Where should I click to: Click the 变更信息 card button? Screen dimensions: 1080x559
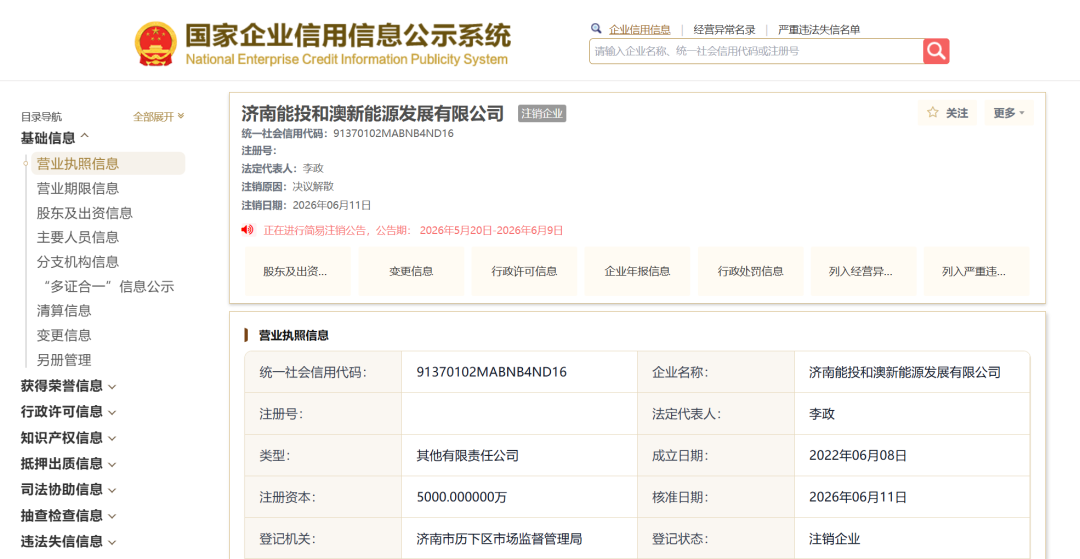point(411,271)
